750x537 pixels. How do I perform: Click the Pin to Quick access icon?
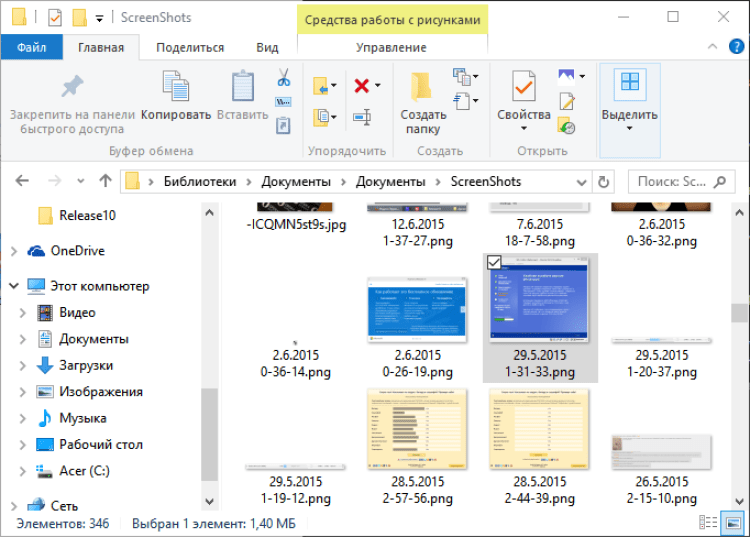tap(72, 87)
